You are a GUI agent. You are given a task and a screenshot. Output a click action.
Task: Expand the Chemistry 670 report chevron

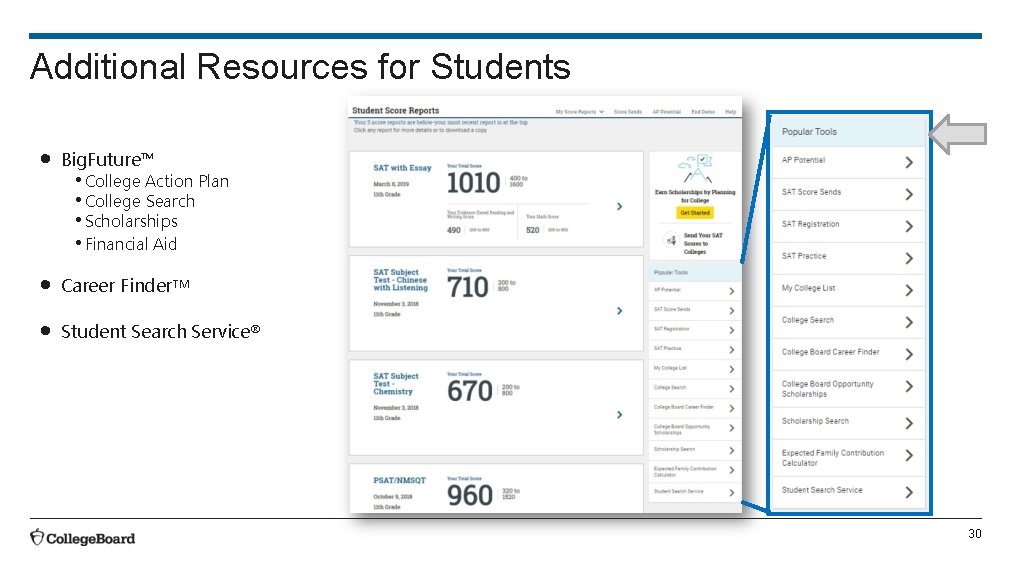(x=619, y=415)
